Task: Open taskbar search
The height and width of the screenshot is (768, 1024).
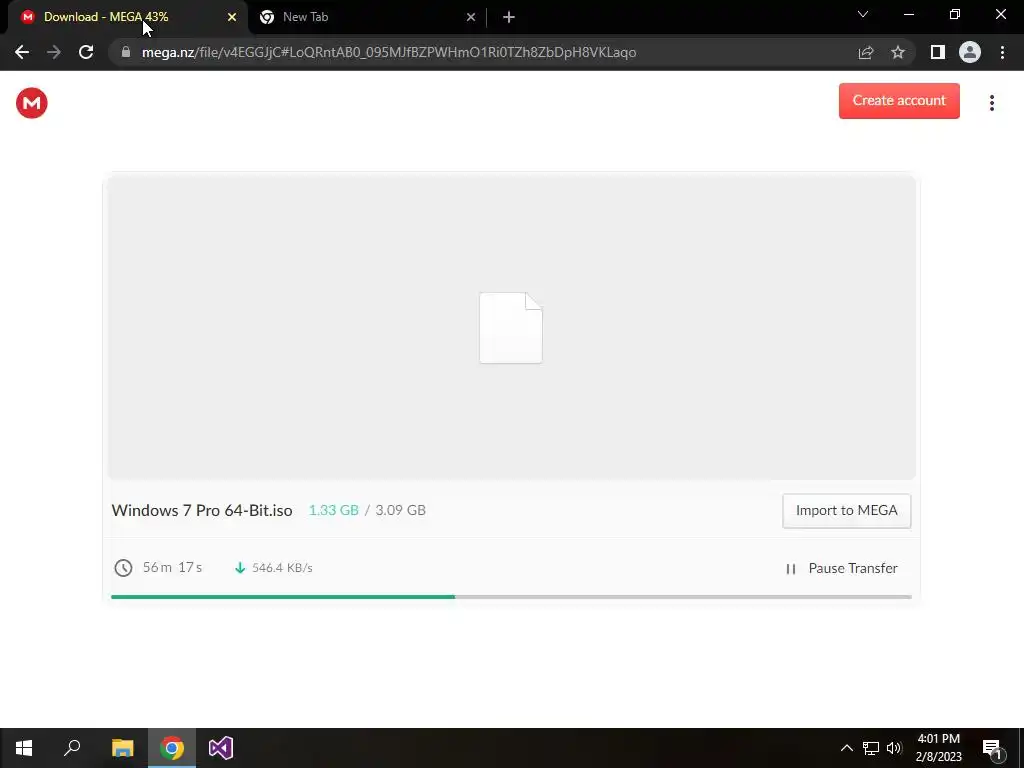Action: coord(72,748)
